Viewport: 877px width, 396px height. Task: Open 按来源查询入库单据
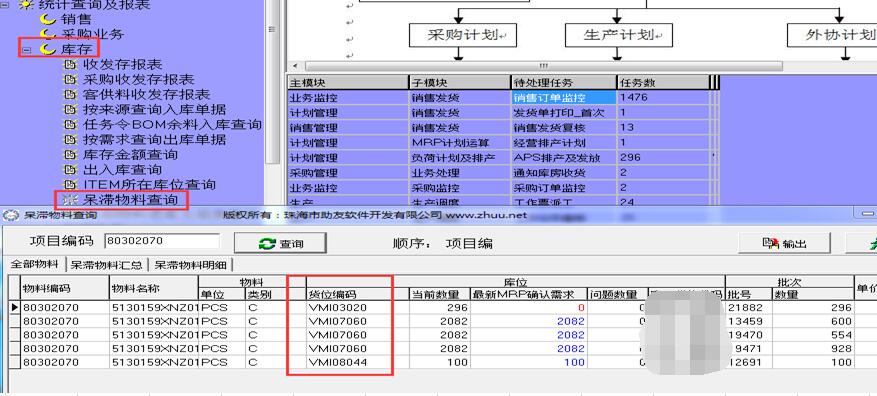[154, 110]
